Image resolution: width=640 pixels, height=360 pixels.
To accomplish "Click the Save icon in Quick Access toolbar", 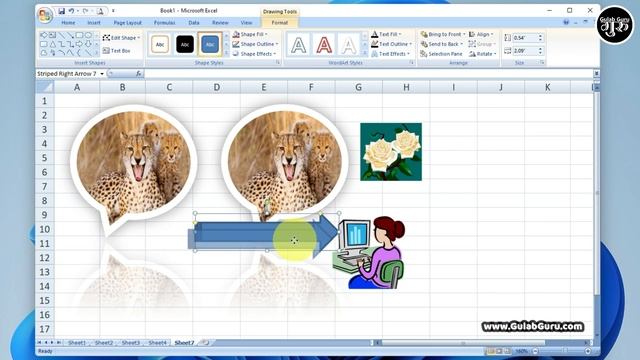I will pos(62,11).
